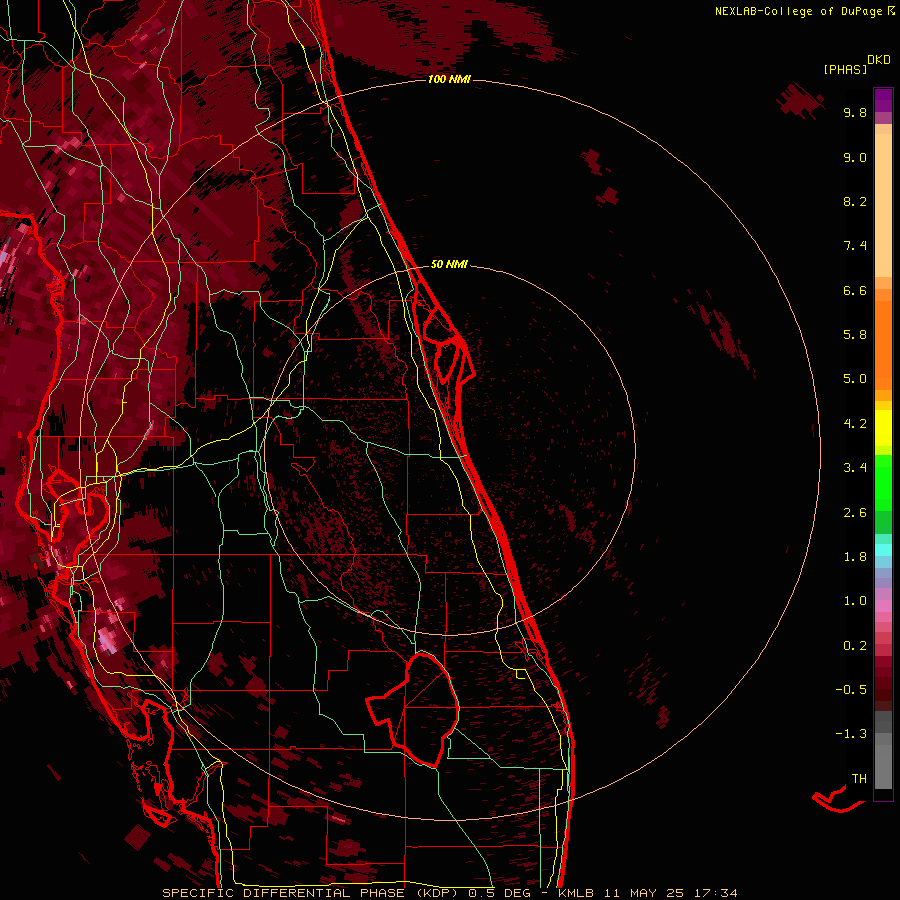This screenshot has width=900, height=900.
Task: Click the 5.0 scale value
Action: coord(855,379)
